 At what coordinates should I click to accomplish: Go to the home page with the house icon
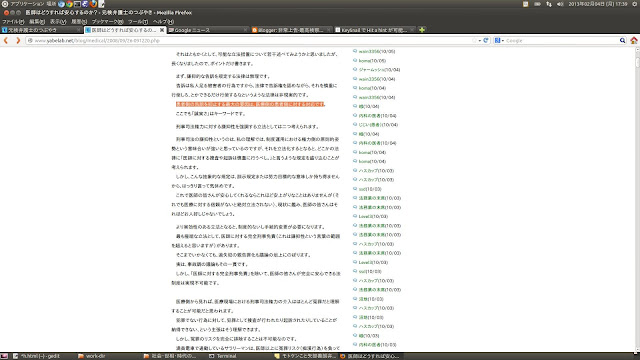coord(634,40)
